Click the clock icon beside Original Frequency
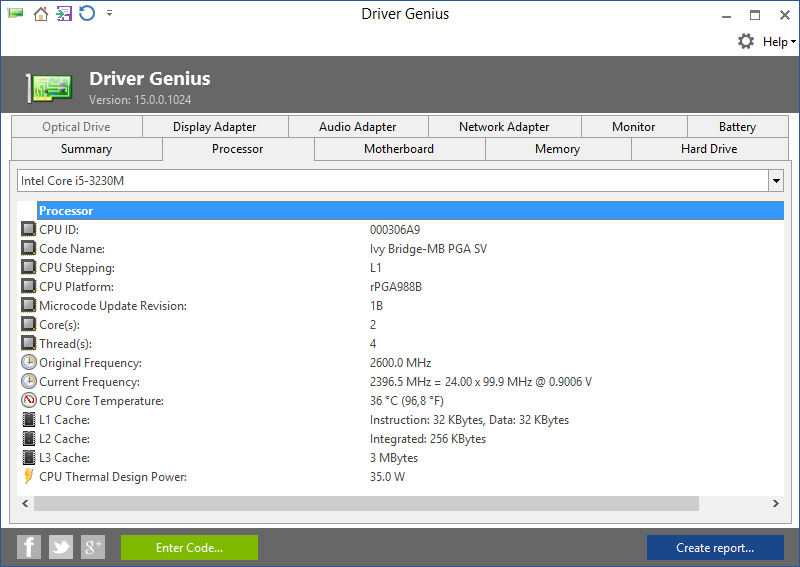 29,362
